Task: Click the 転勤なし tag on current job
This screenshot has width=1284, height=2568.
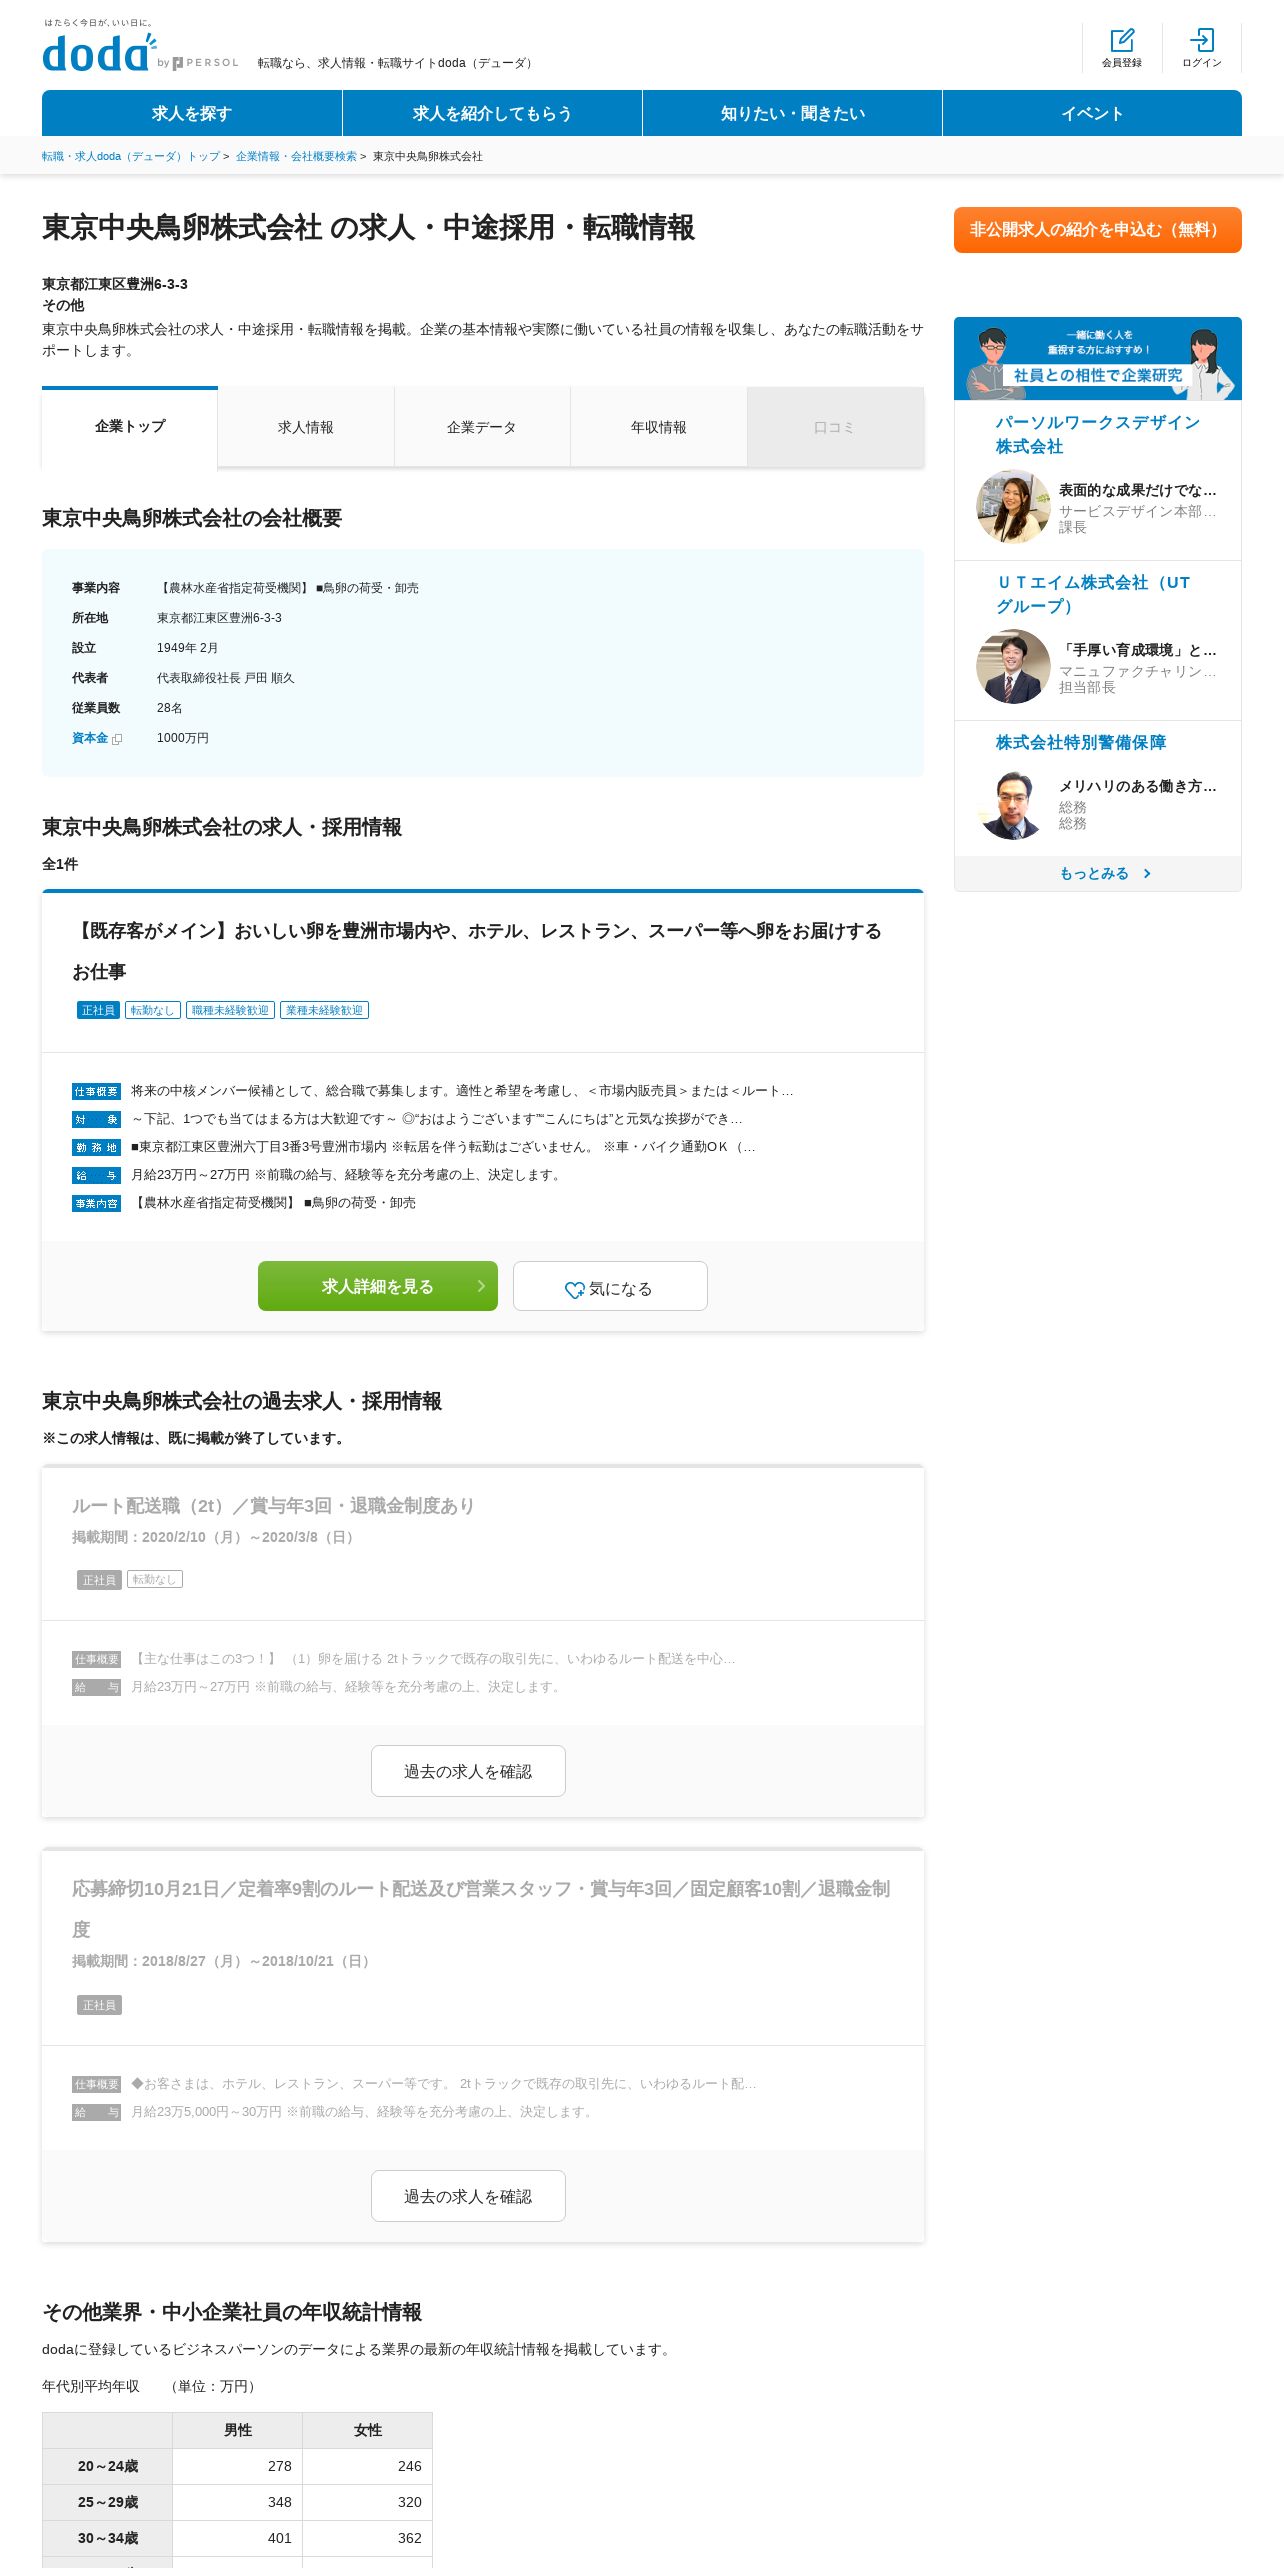Action: 153,1010
